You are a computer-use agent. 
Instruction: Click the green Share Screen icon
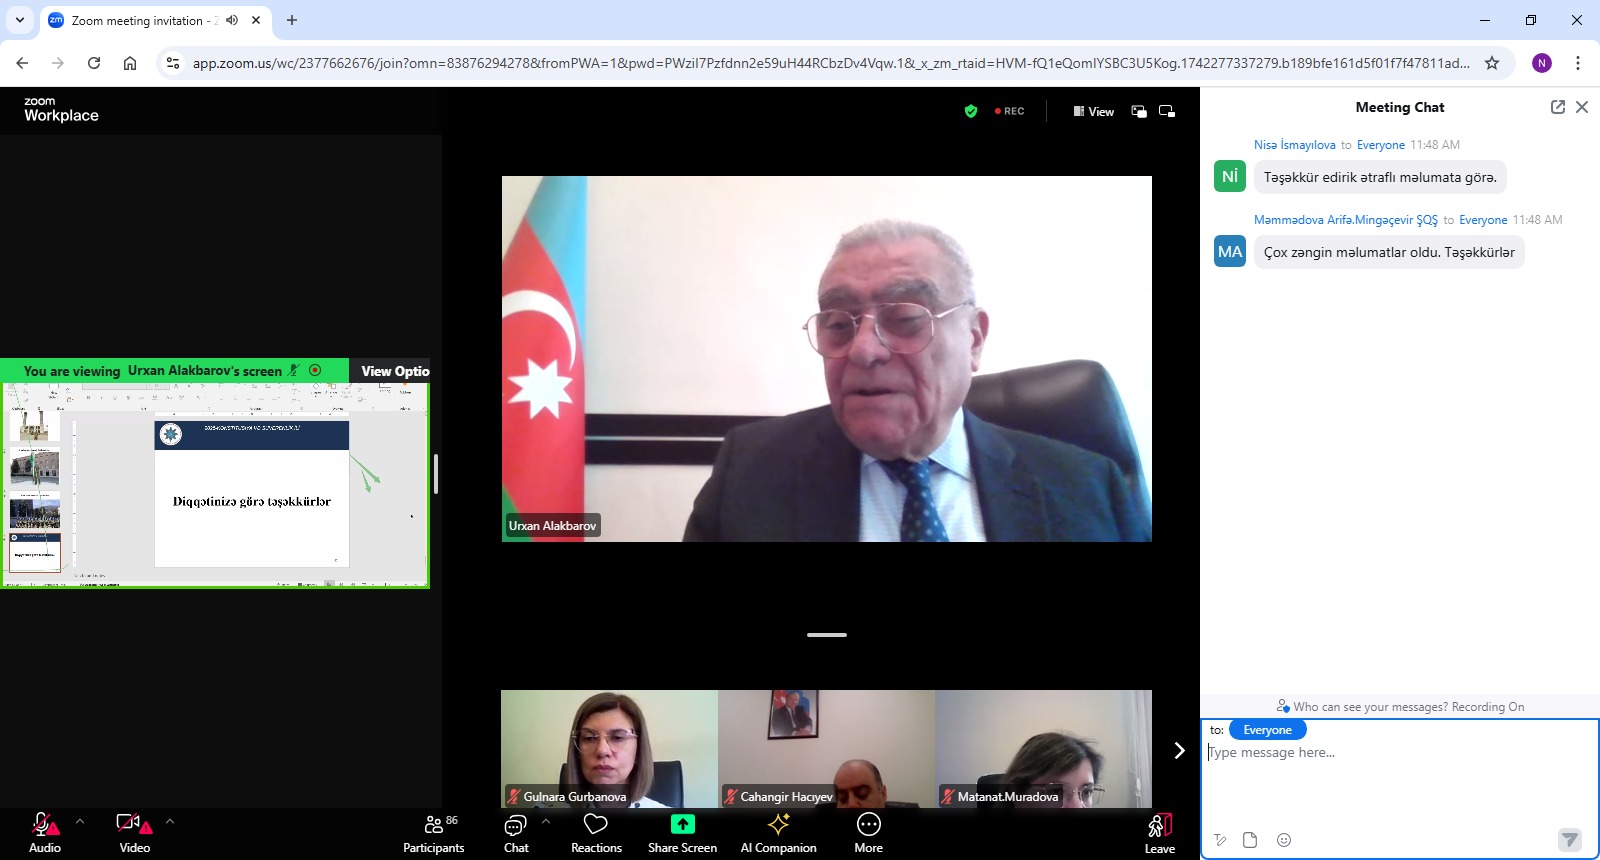click(x=682, y=825)
